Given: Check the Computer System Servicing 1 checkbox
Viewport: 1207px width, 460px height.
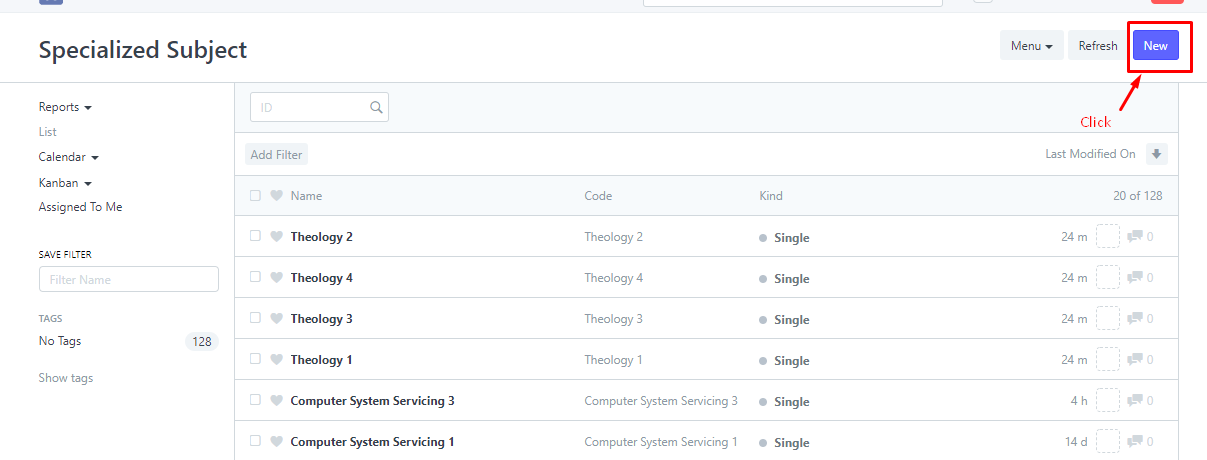Looking at the screenshot, I should (255, 441).
